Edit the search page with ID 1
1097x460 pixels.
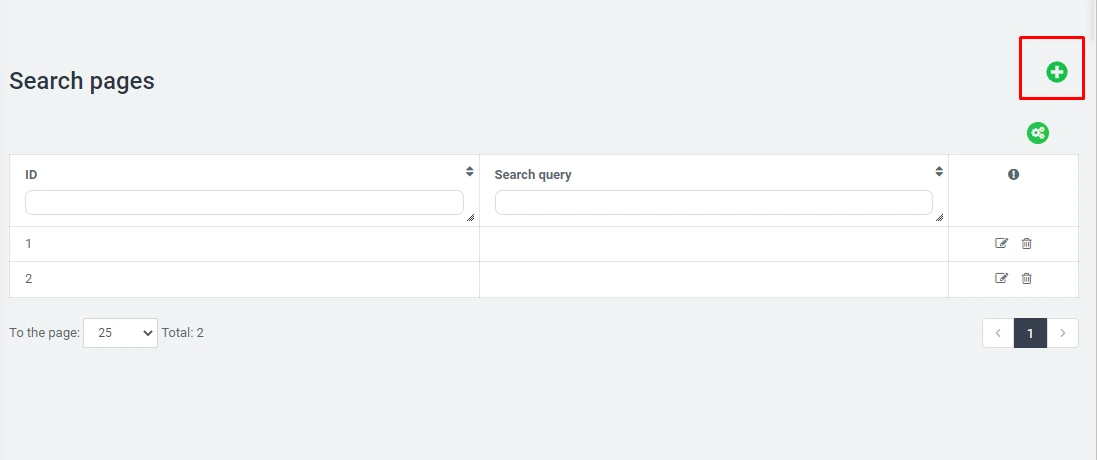click(1001, 243)
